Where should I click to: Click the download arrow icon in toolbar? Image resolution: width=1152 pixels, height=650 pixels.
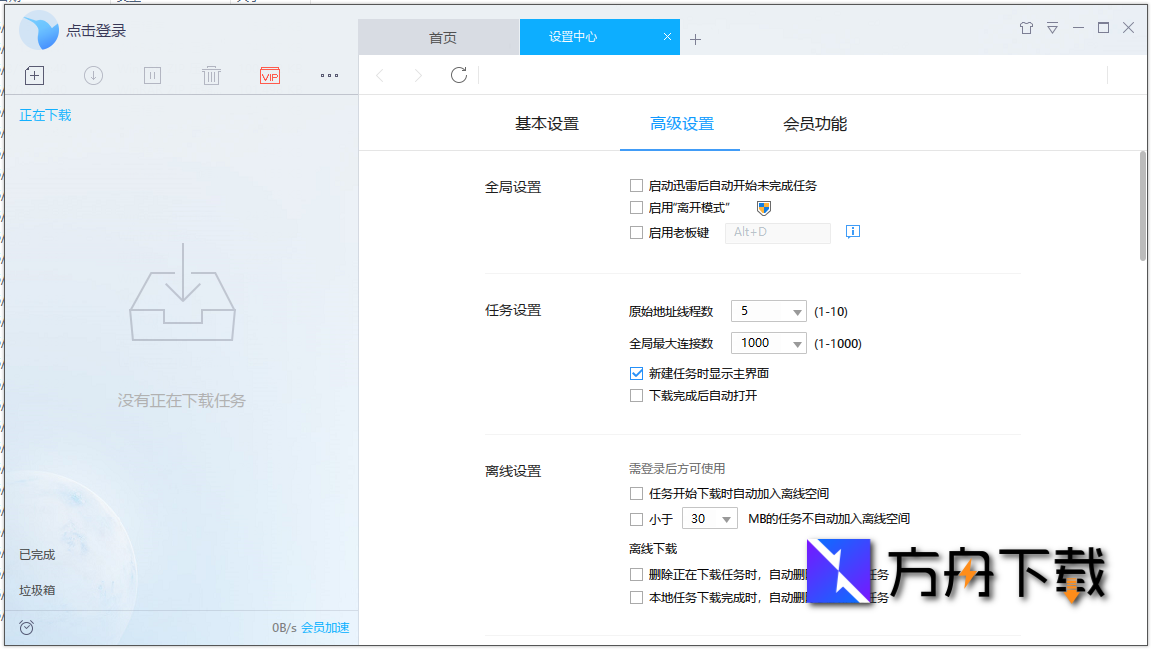pyautogui.click(x=93, y=75)
